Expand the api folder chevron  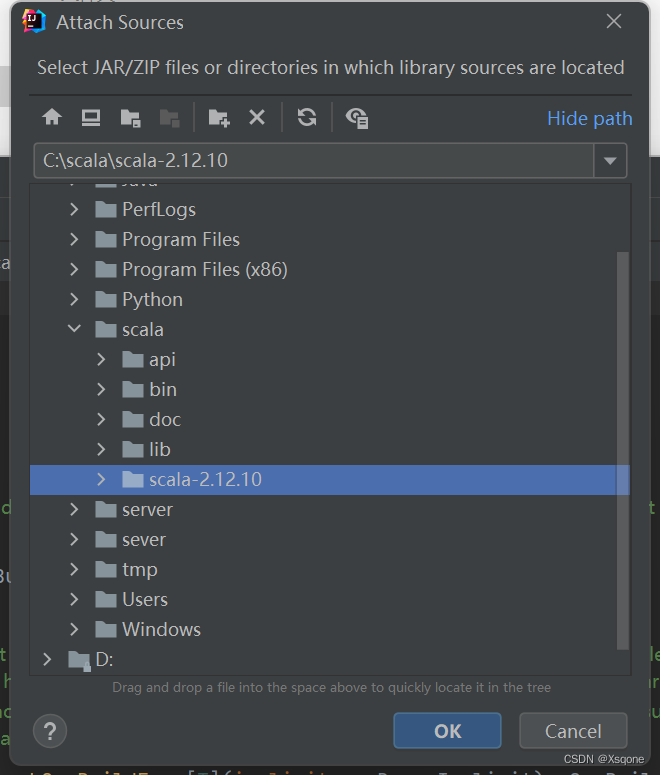coord(101,359)
